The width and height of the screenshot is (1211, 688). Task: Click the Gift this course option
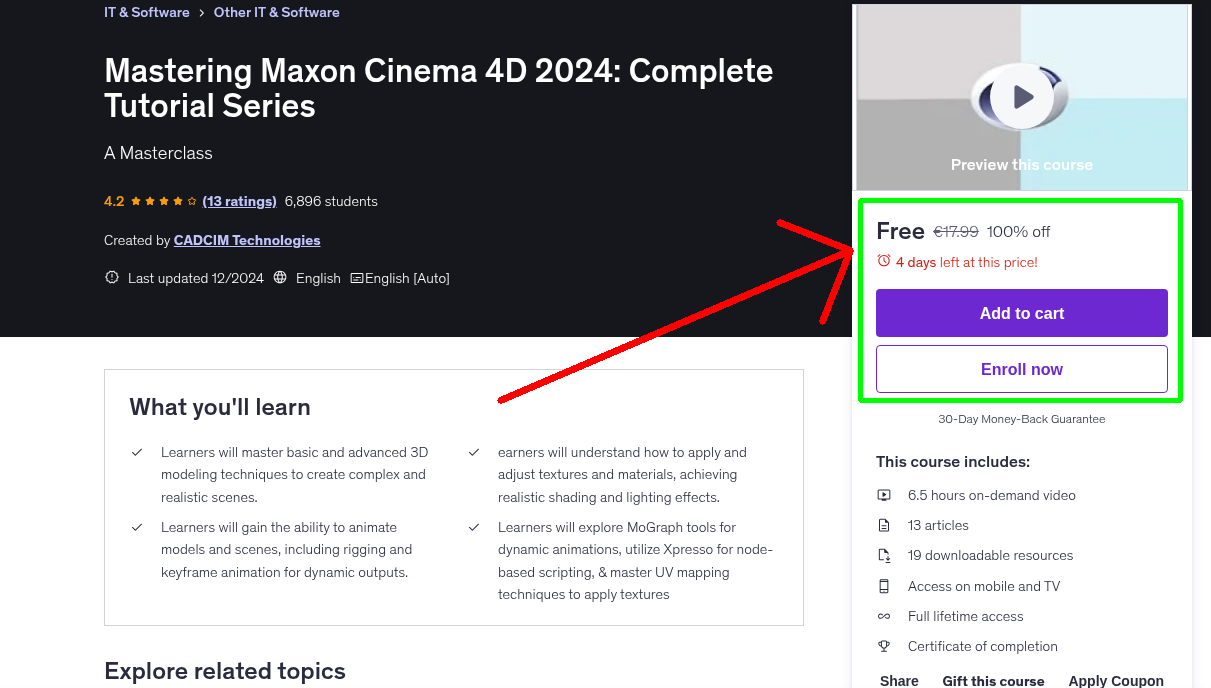(993, 680)
